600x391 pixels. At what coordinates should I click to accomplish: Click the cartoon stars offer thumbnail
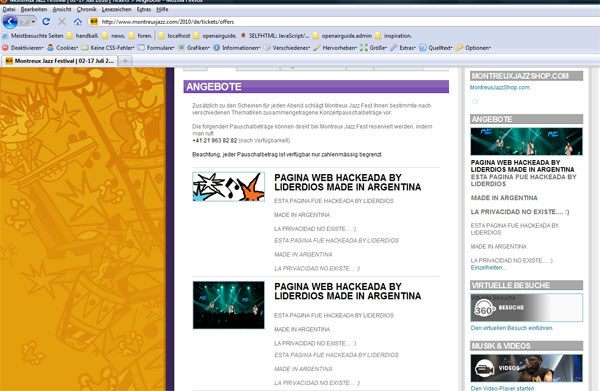[x=228, y=187]
